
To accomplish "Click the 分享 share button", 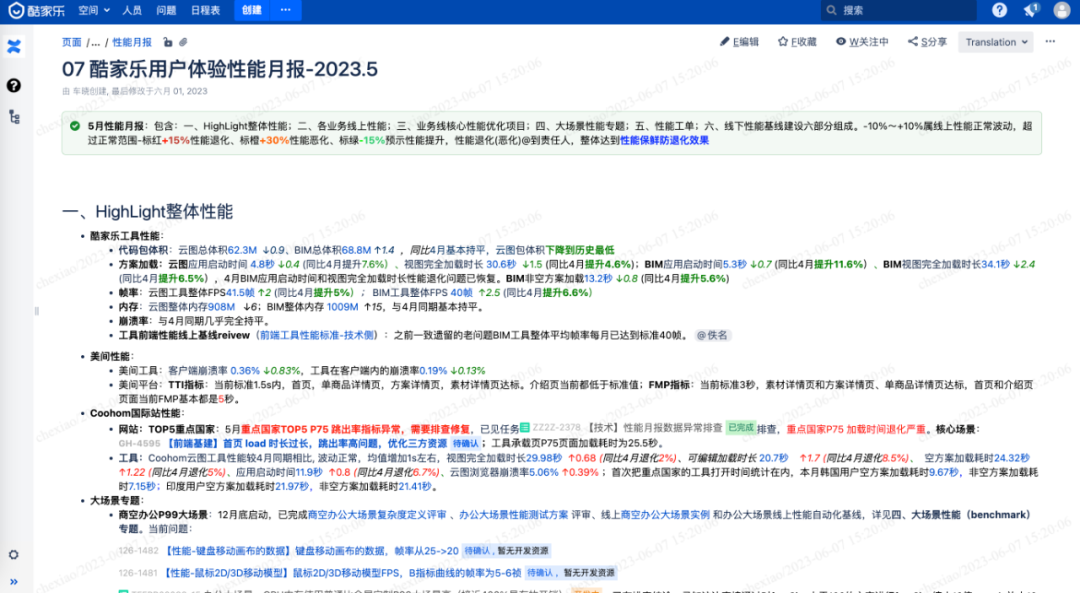I will [927, 42].
